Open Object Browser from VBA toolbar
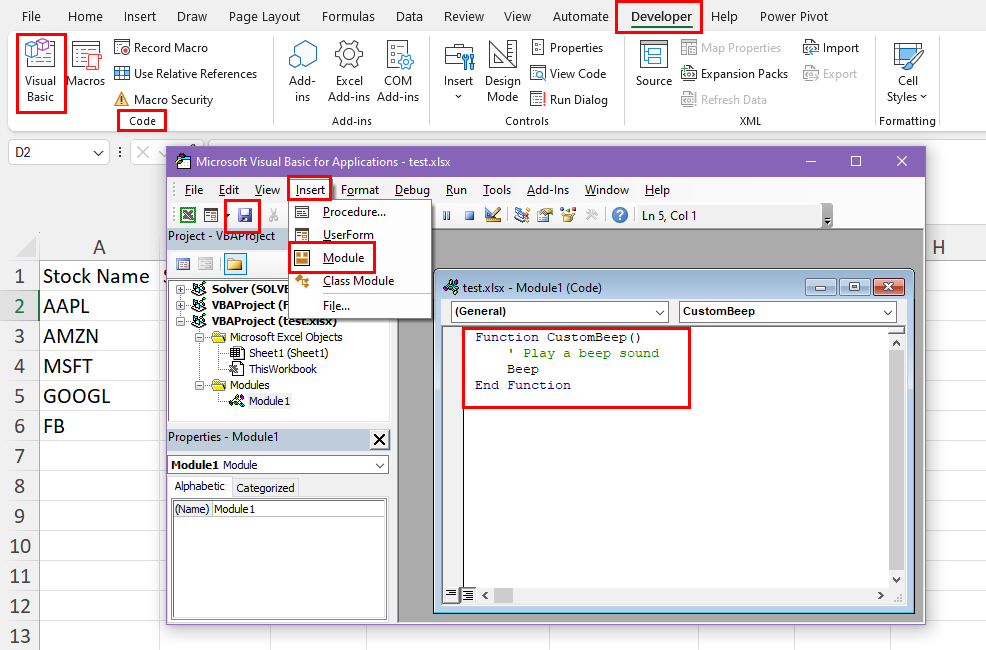 click(568, 216)
